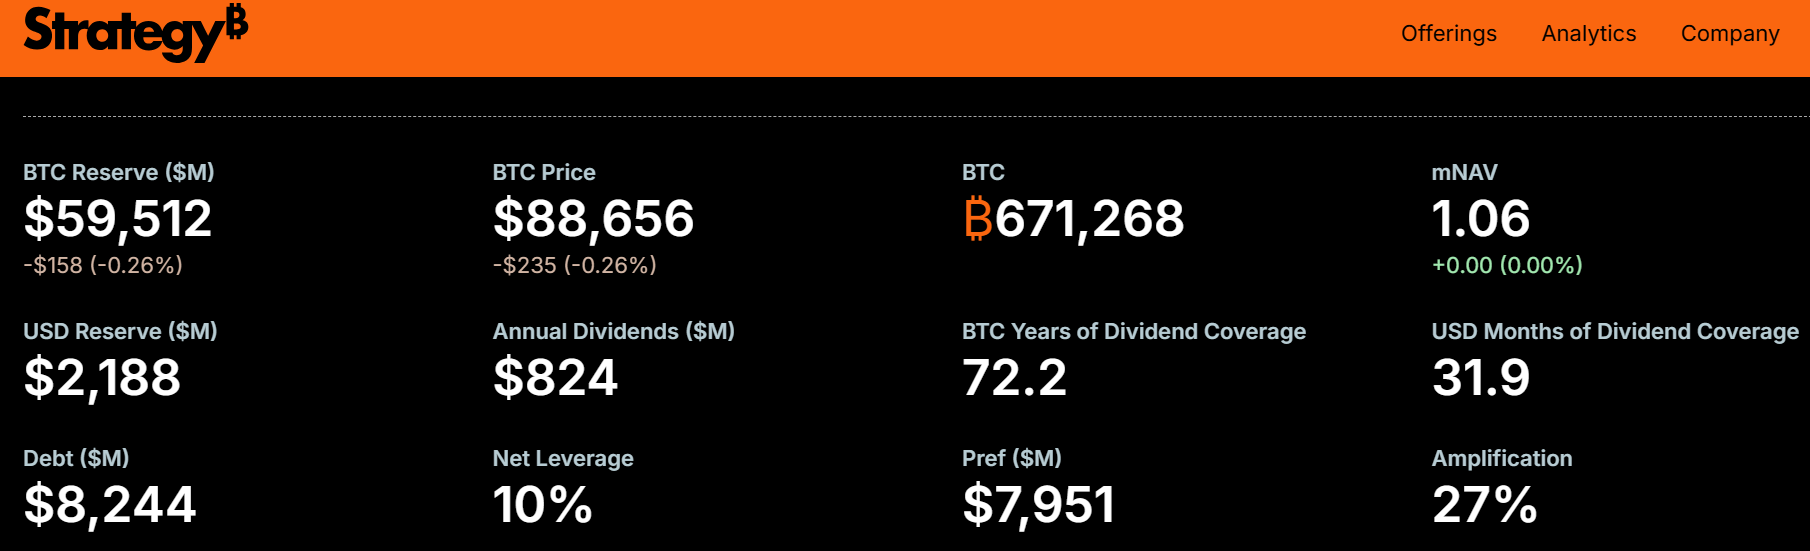Click the Strategy logo in the header
This screenshot has height=551, width=1810.
135,32
